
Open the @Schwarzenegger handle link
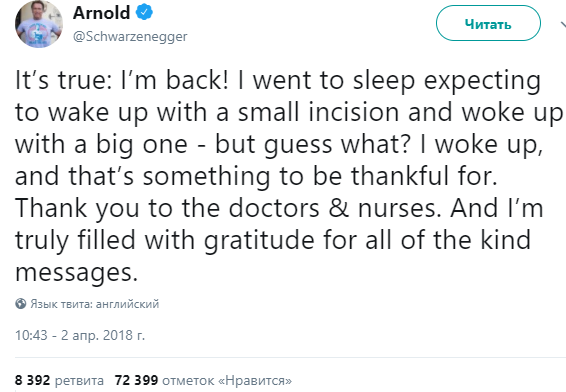(x=130, y=36)
